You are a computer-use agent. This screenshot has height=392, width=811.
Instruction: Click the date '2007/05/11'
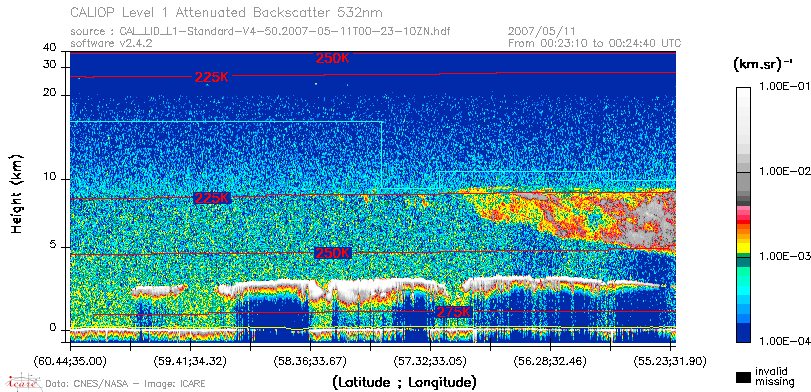tap(542, 32)
